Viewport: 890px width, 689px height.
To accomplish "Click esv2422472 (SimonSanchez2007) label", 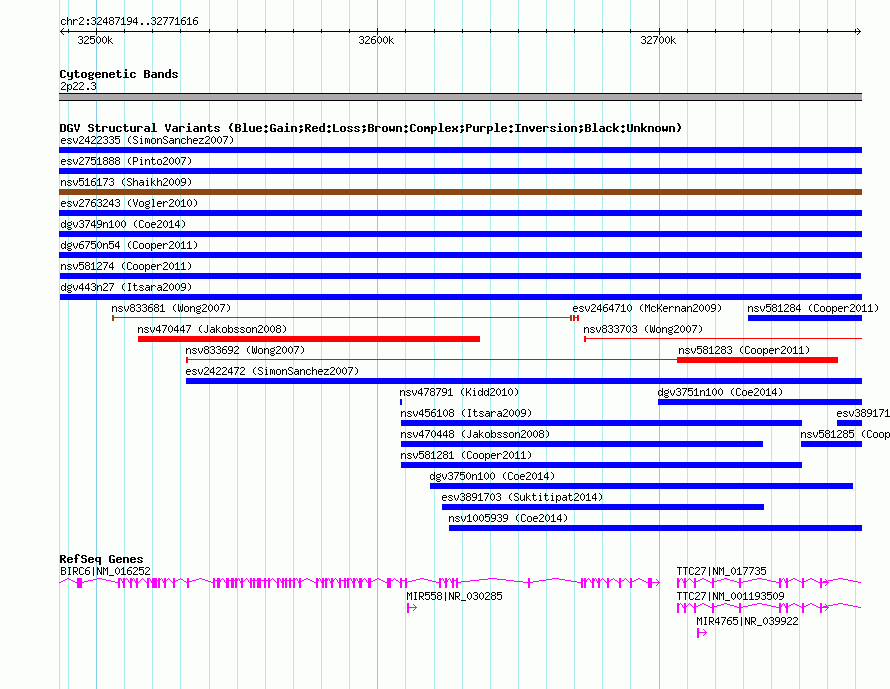I will pyautogui.click(x=272, y=371).
